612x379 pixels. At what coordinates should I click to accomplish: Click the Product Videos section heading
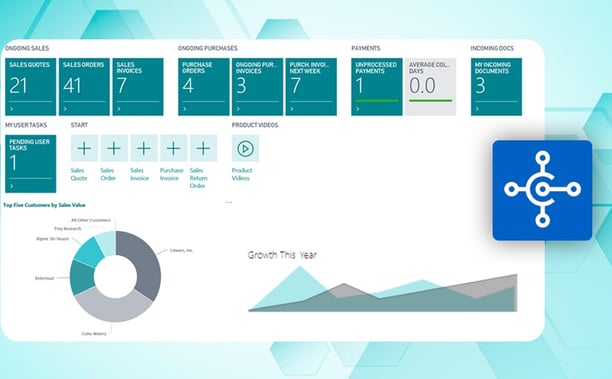coord(255,125)
